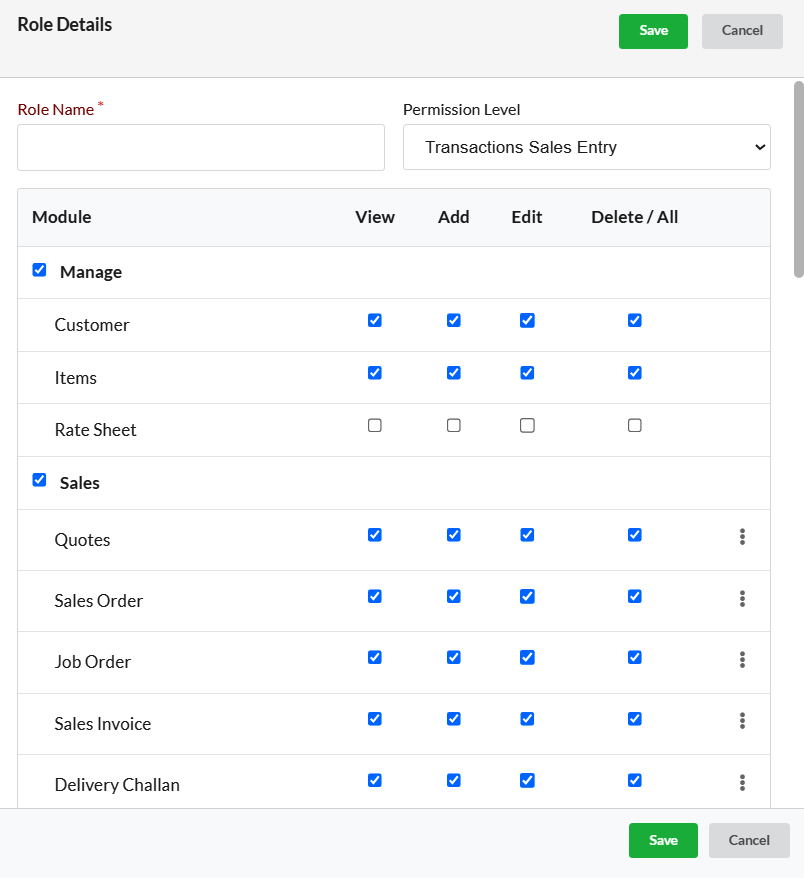Screen dimensions: 804x878
Task: Uncheck the Manage module group checkbox
Action: tap(39, 270)
